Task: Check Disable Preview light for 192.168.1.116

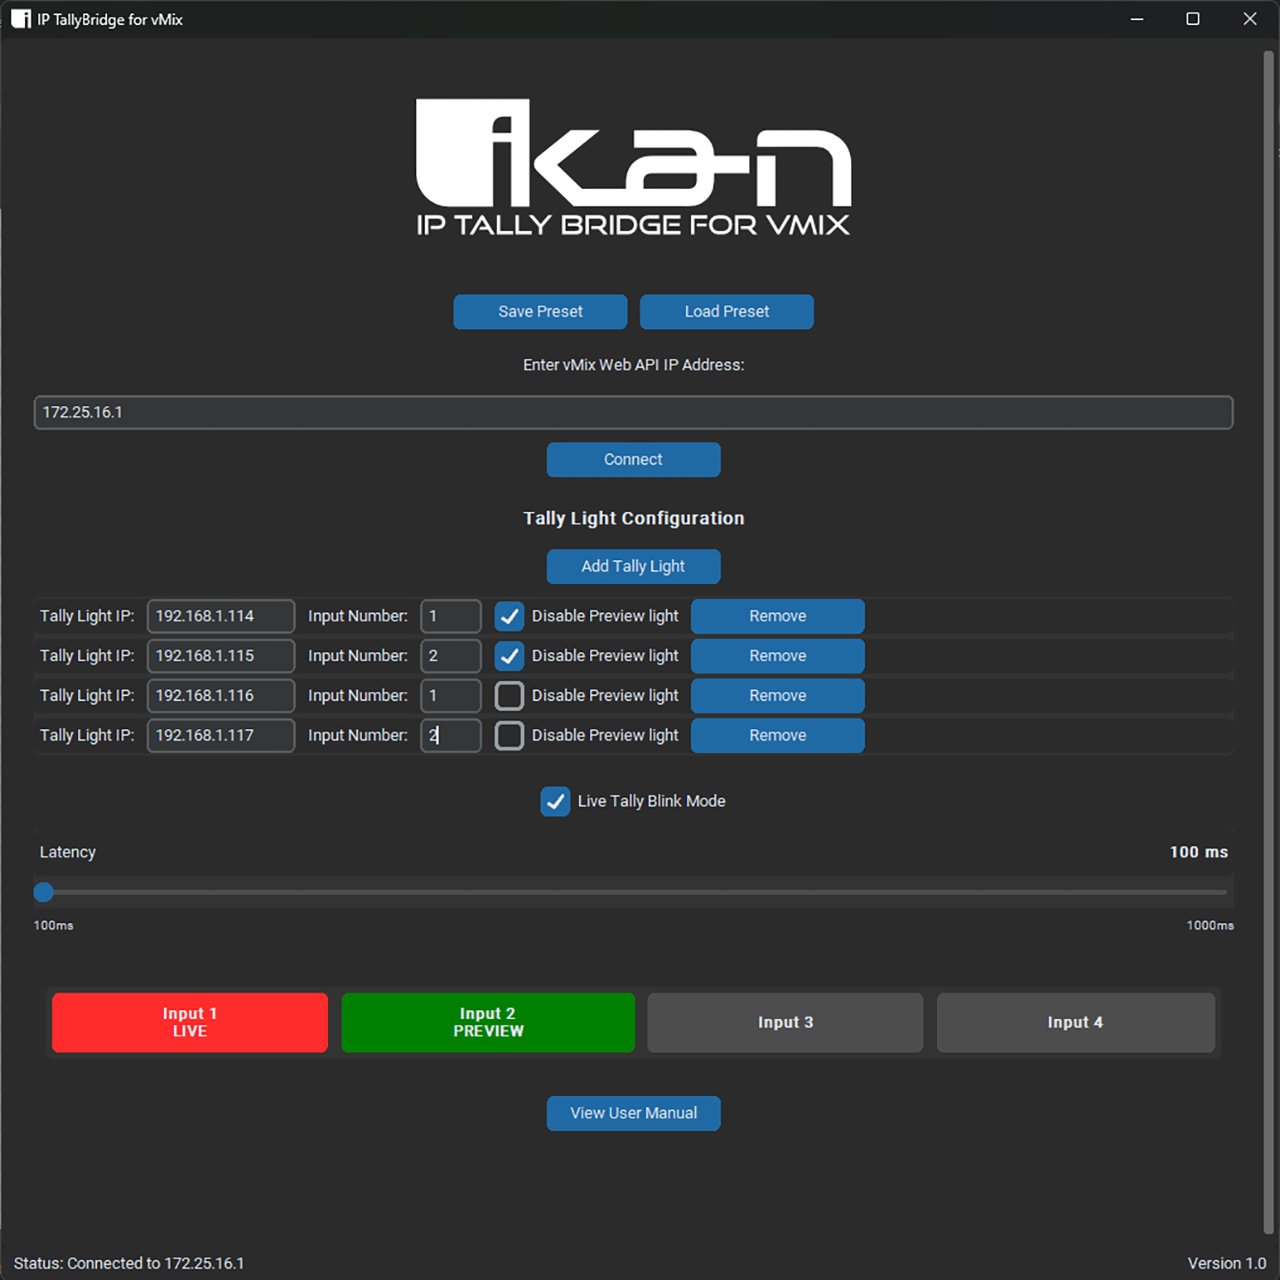Action: (x=509, y=696)
